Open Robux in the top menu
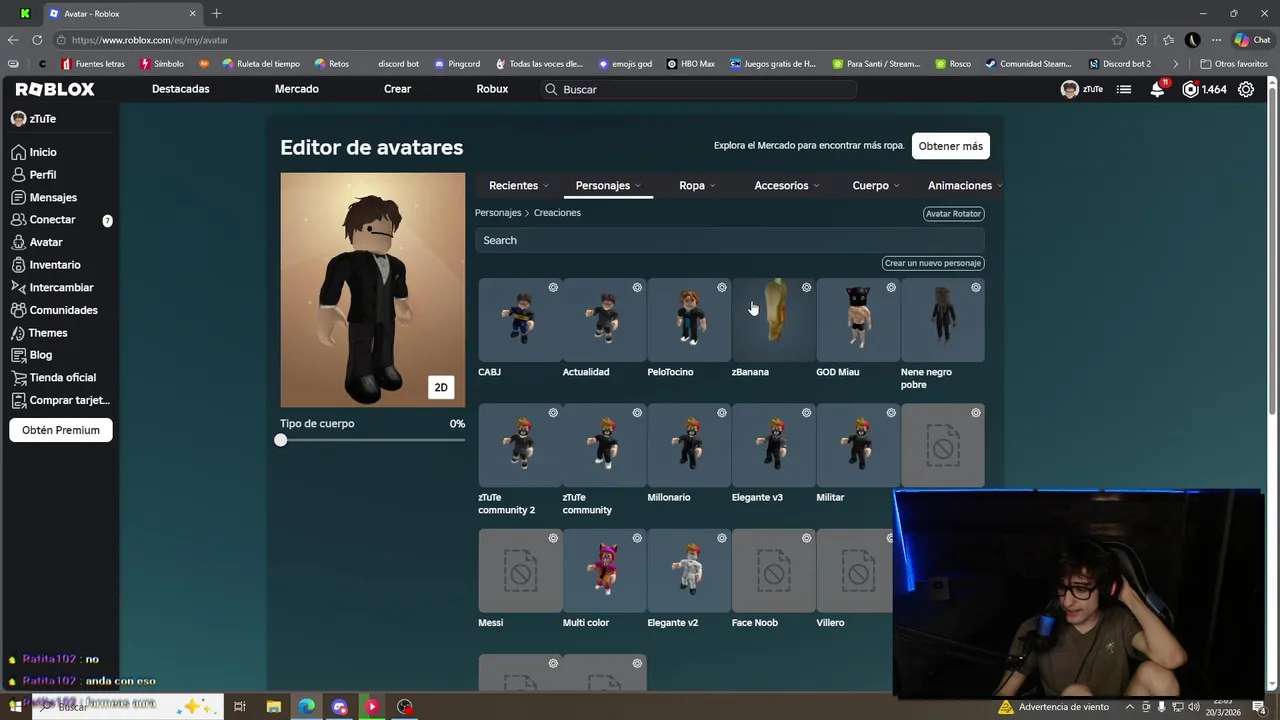The image size is (1280, 720). point(492,89)
